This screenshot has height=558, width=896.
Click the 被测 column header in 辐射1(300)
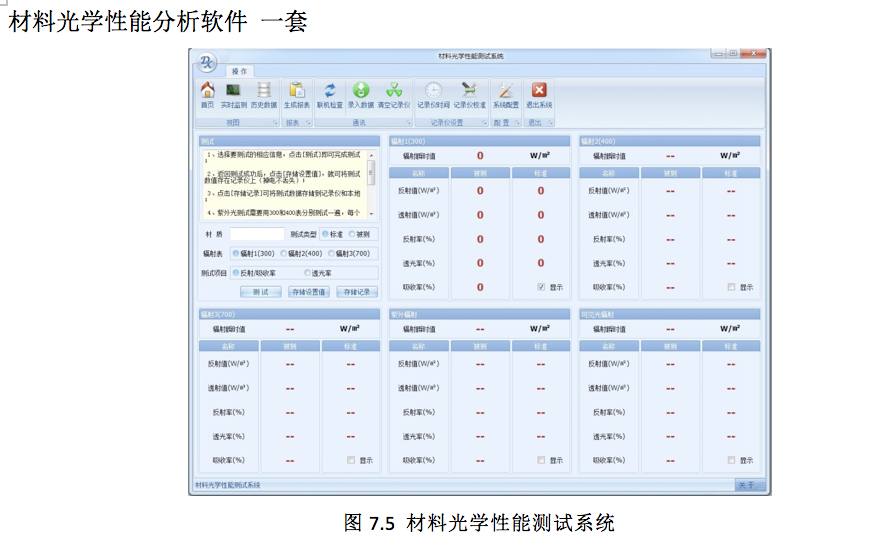480,173
